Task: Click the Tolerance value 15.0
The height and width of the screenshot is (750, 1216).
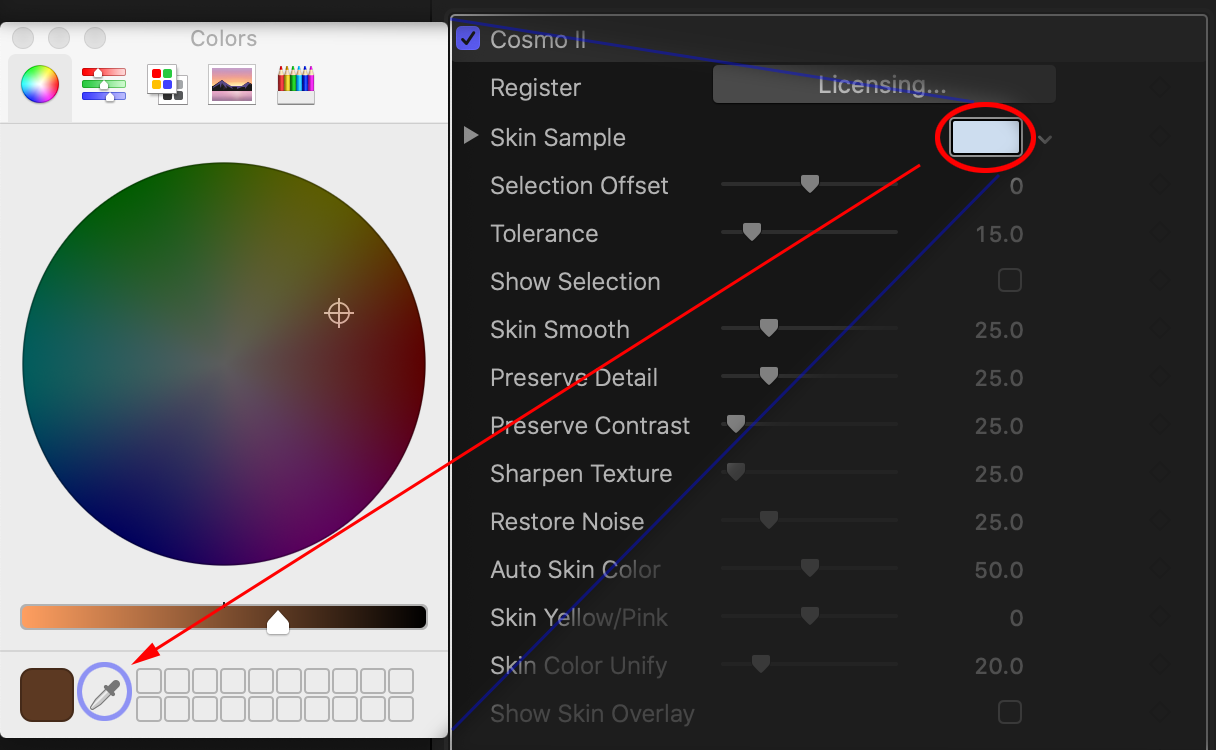Action: [x=999, y=234]
